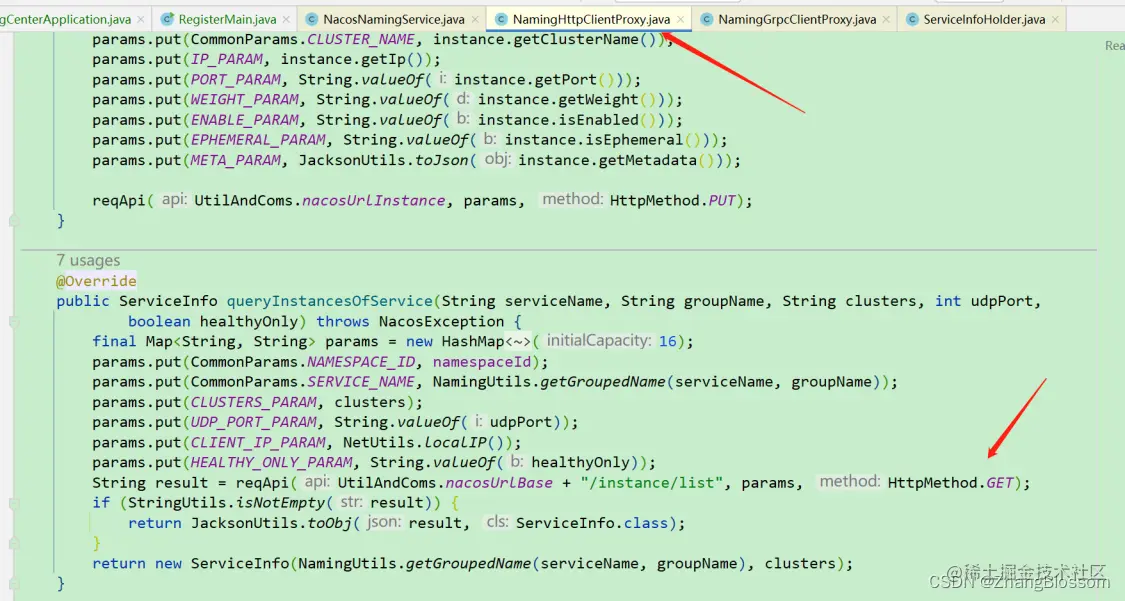Screen dimensions: 1125x601
Task: Click the class icon on RegisterMain.java tab
Action: pos(167,19)
